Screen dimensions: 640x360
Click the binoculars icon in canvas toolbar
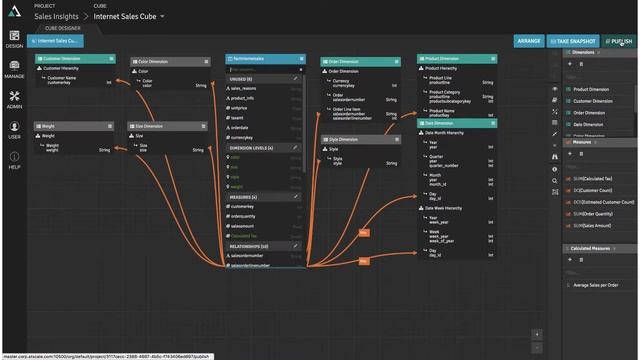pyautogui.click(x=555, y=157)
